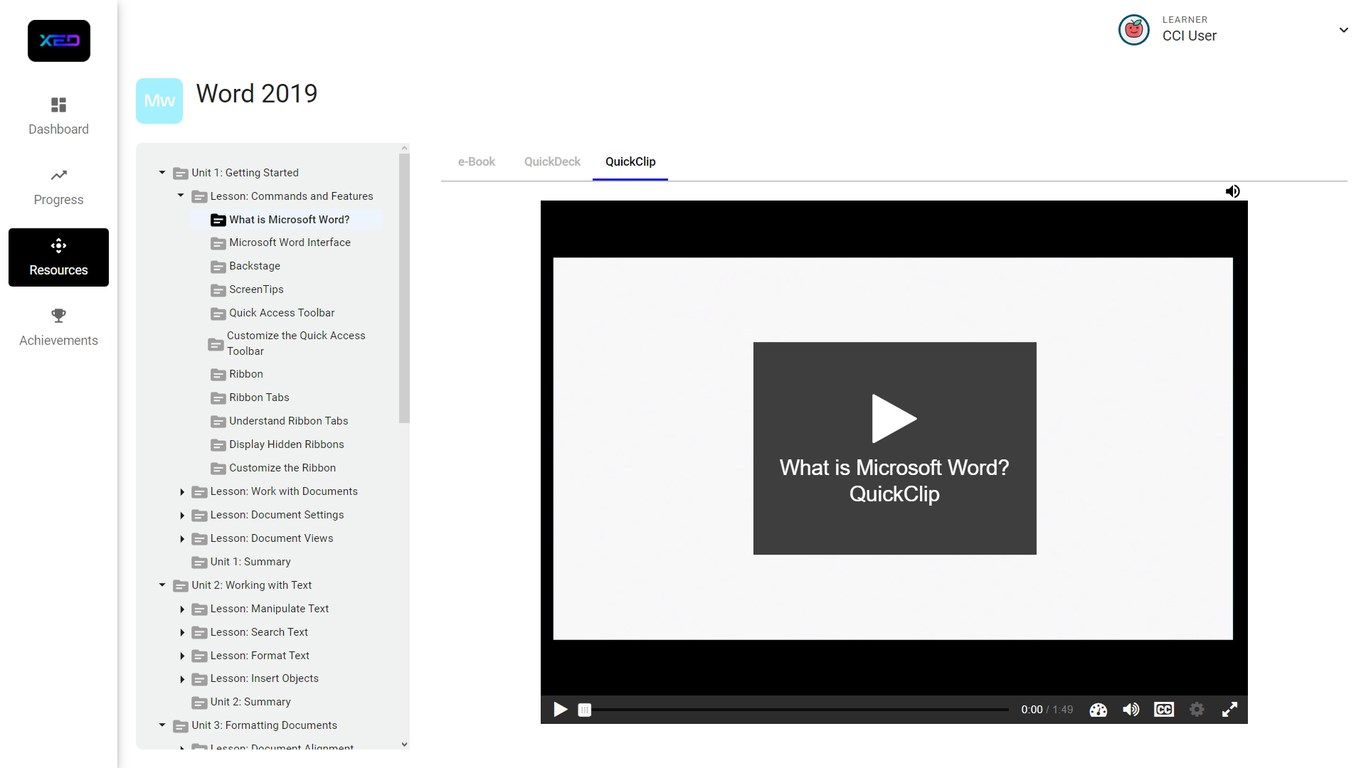Open Quick Access Toolbar topic
The height and width of the screenshot is (768, 1366).
[x=282, y=312]
